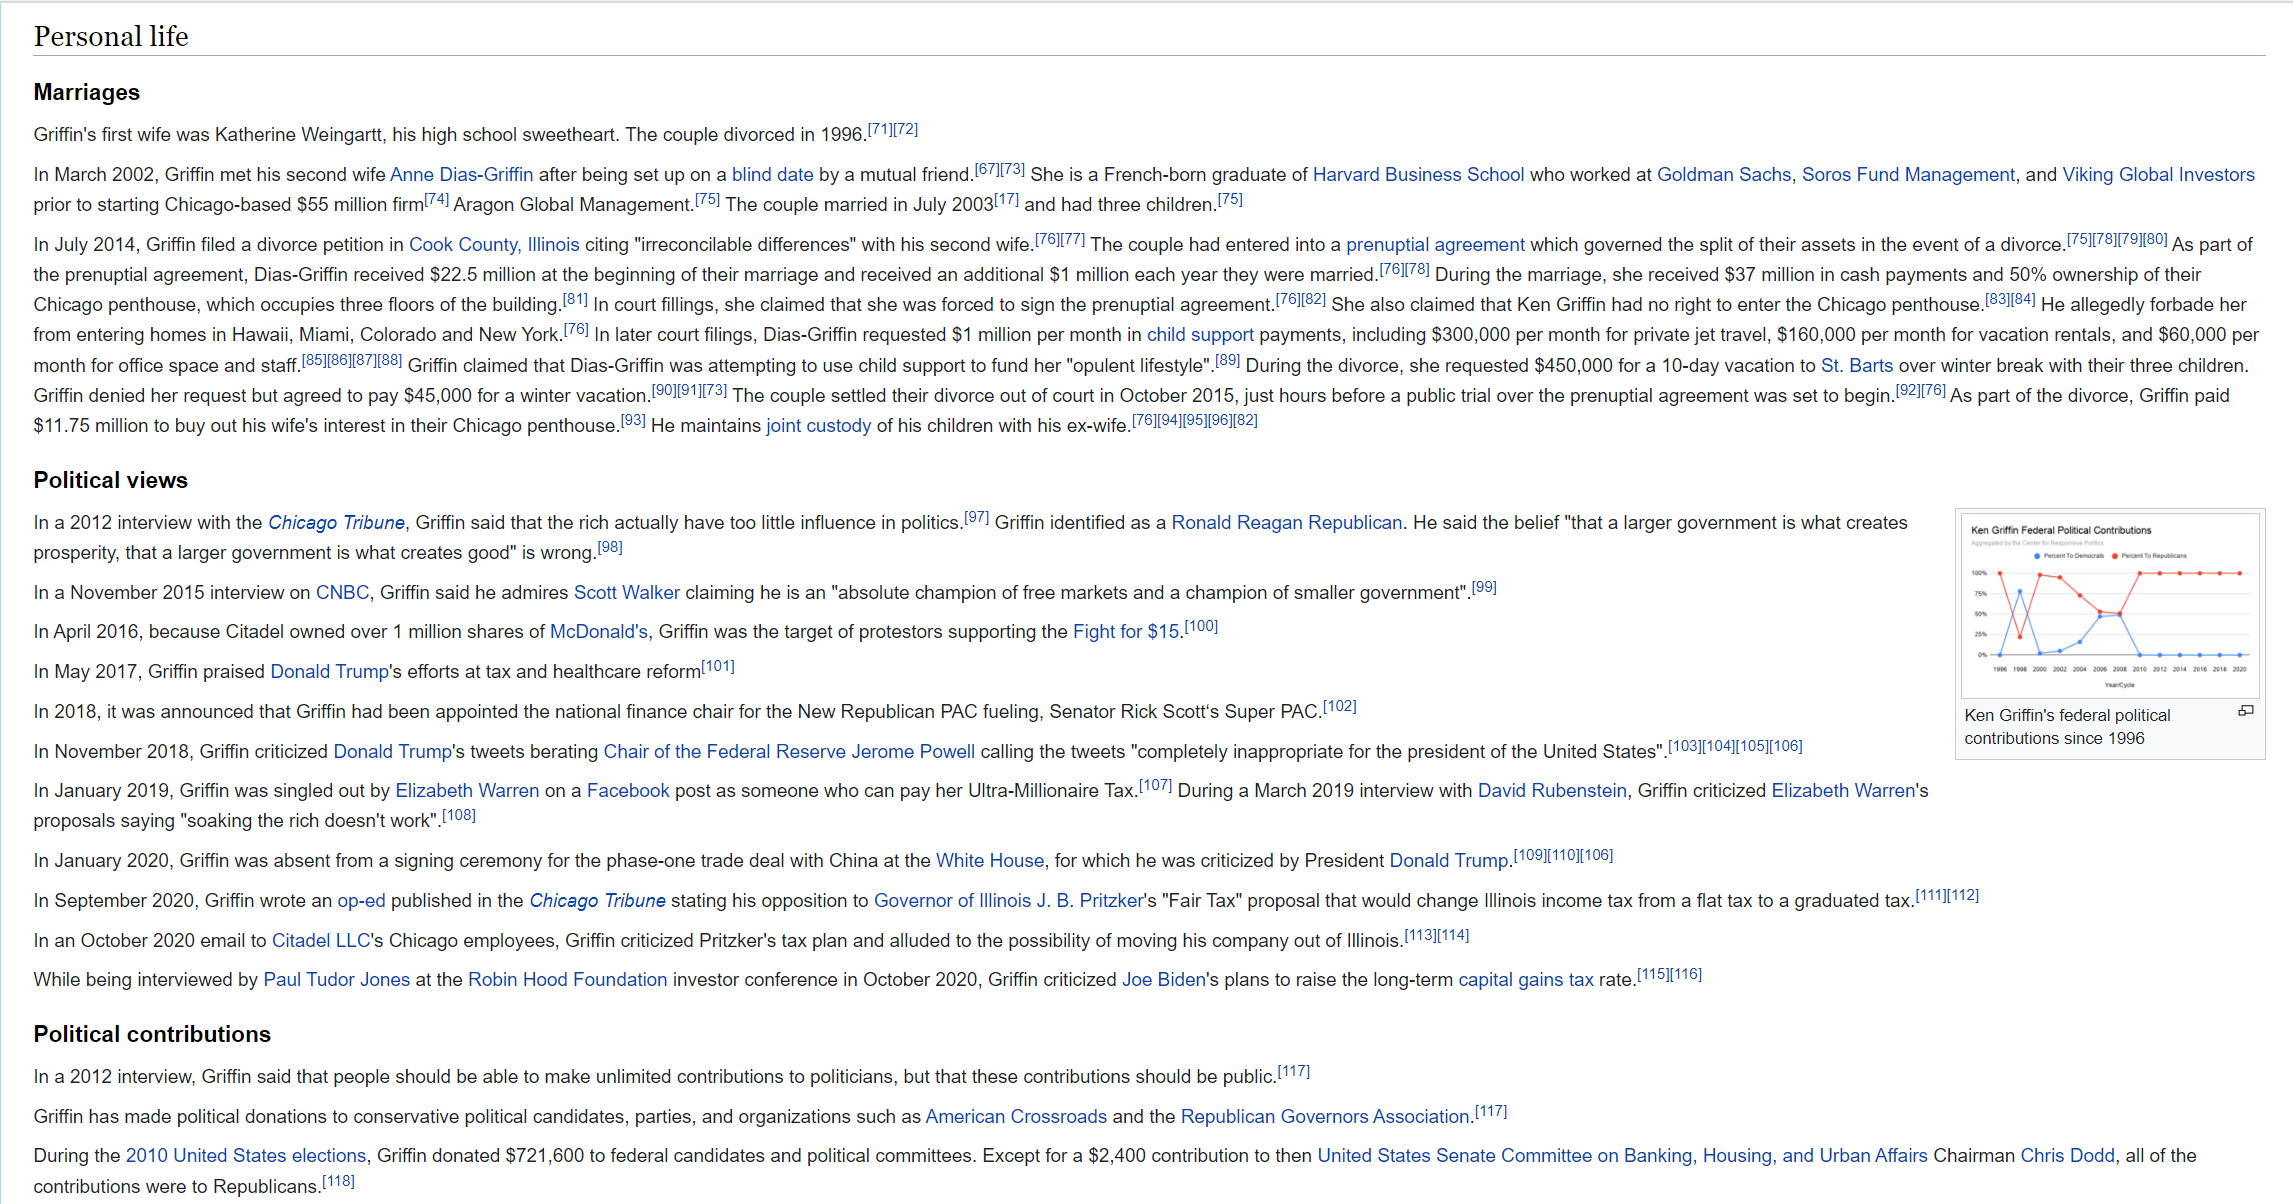Follow the prenuptial agreement link
This screenshot has height=1204, width=2293.
[x=1435, y=244]
